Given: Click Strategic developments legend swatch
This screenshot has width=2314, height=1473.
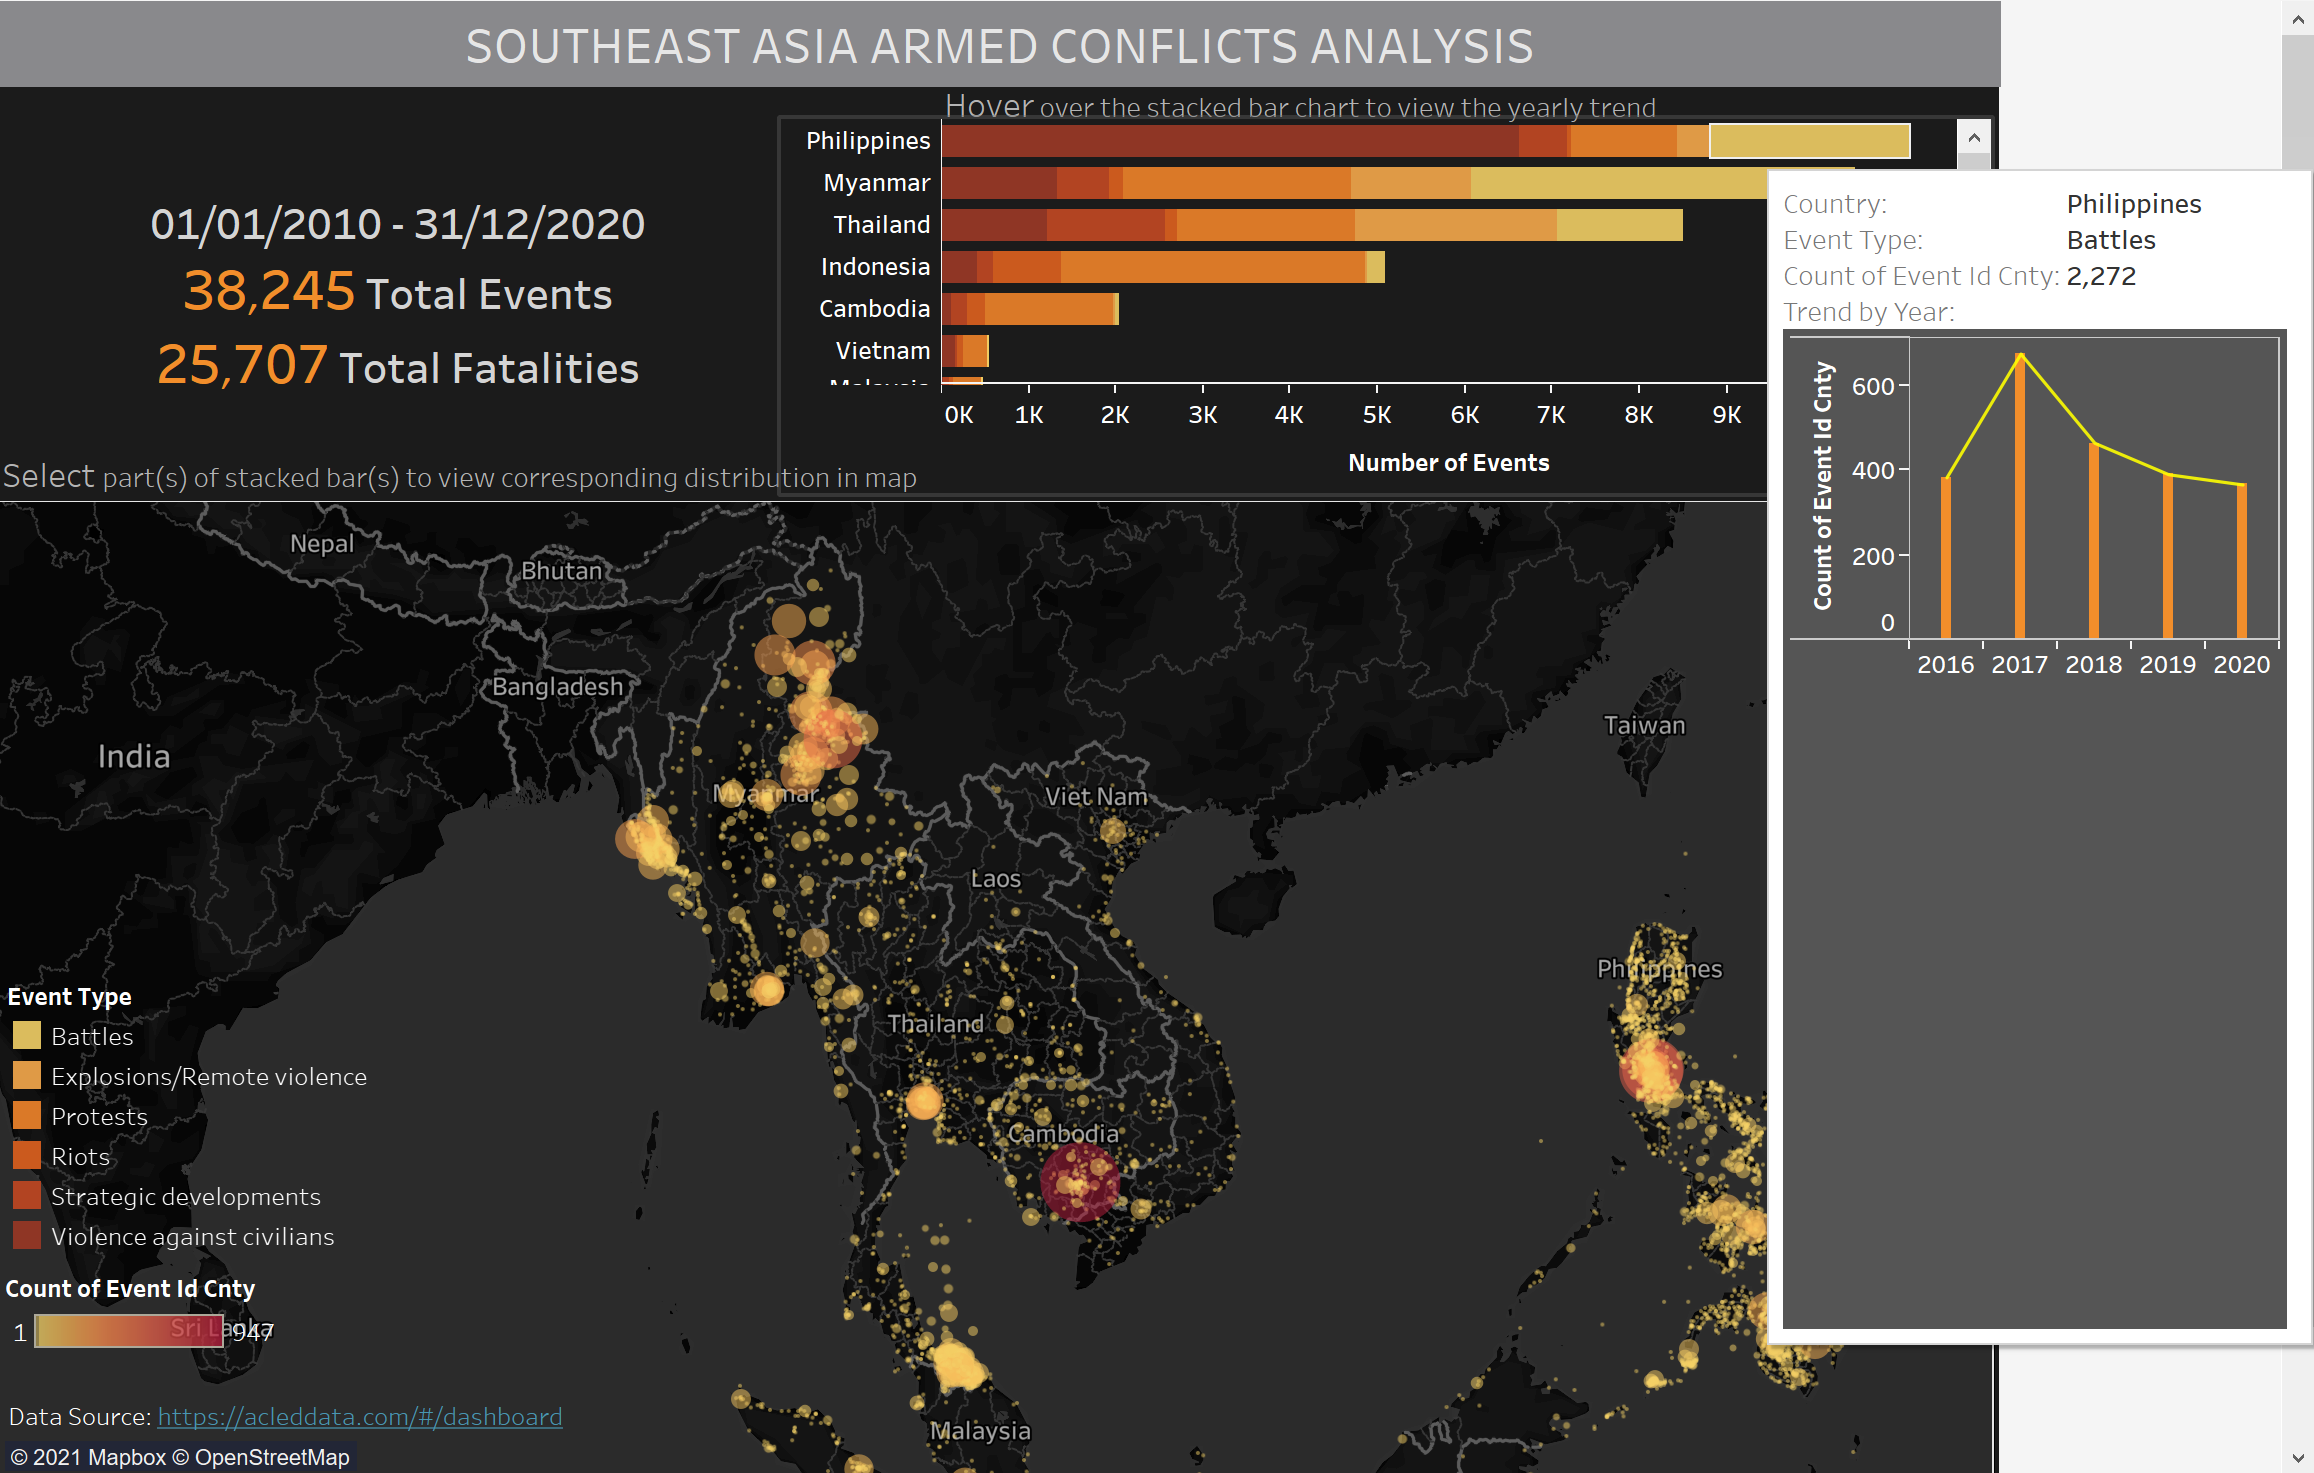Looking at the screenshot, I should [x=27, y=1195].
